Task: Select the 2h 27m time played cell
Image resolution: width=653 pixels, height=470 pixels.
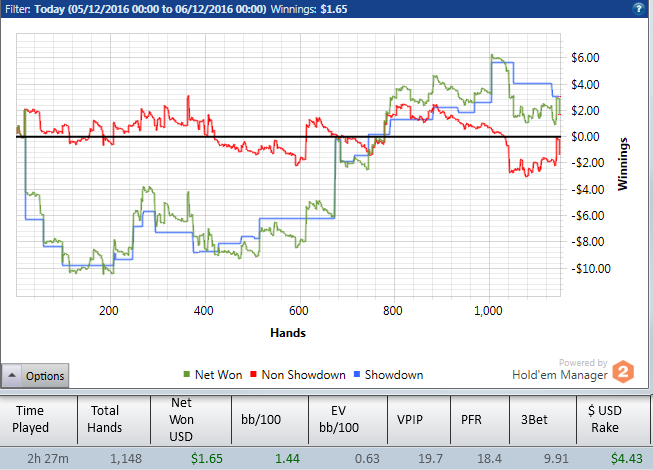Action: click(47, 458)
